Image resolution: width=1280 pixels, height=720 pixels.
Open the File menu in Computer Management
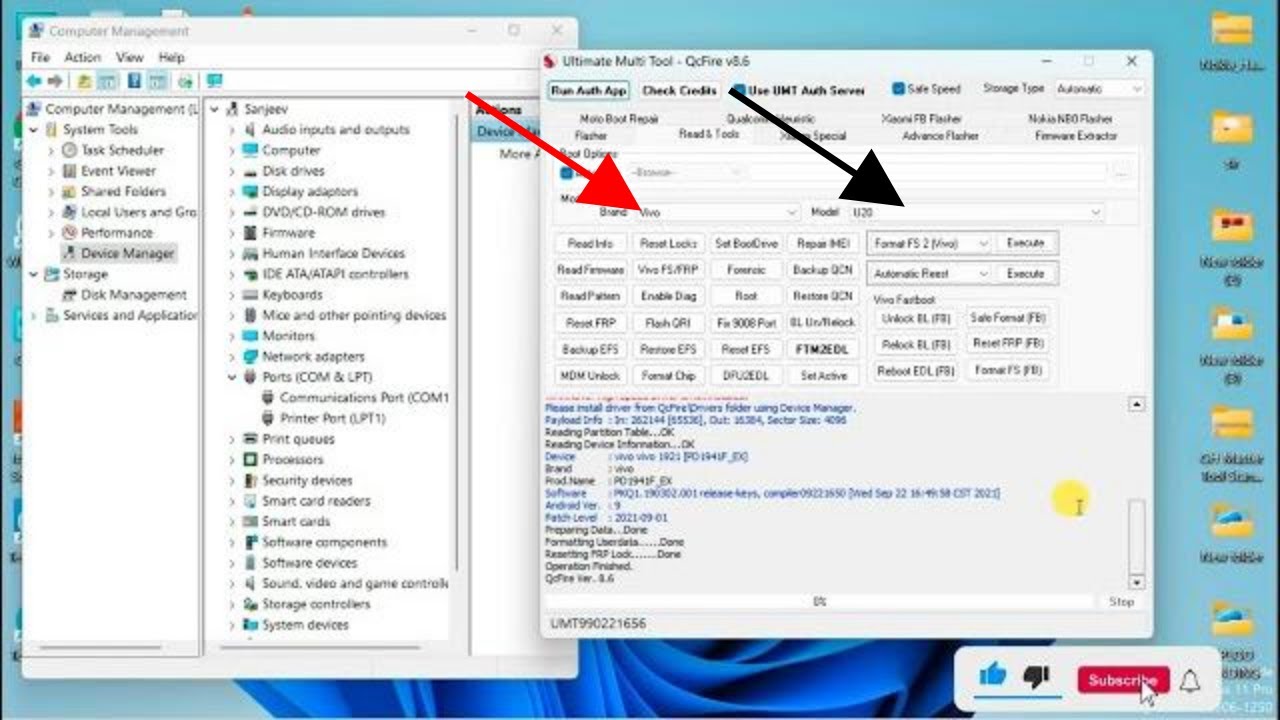pos(40,58)
